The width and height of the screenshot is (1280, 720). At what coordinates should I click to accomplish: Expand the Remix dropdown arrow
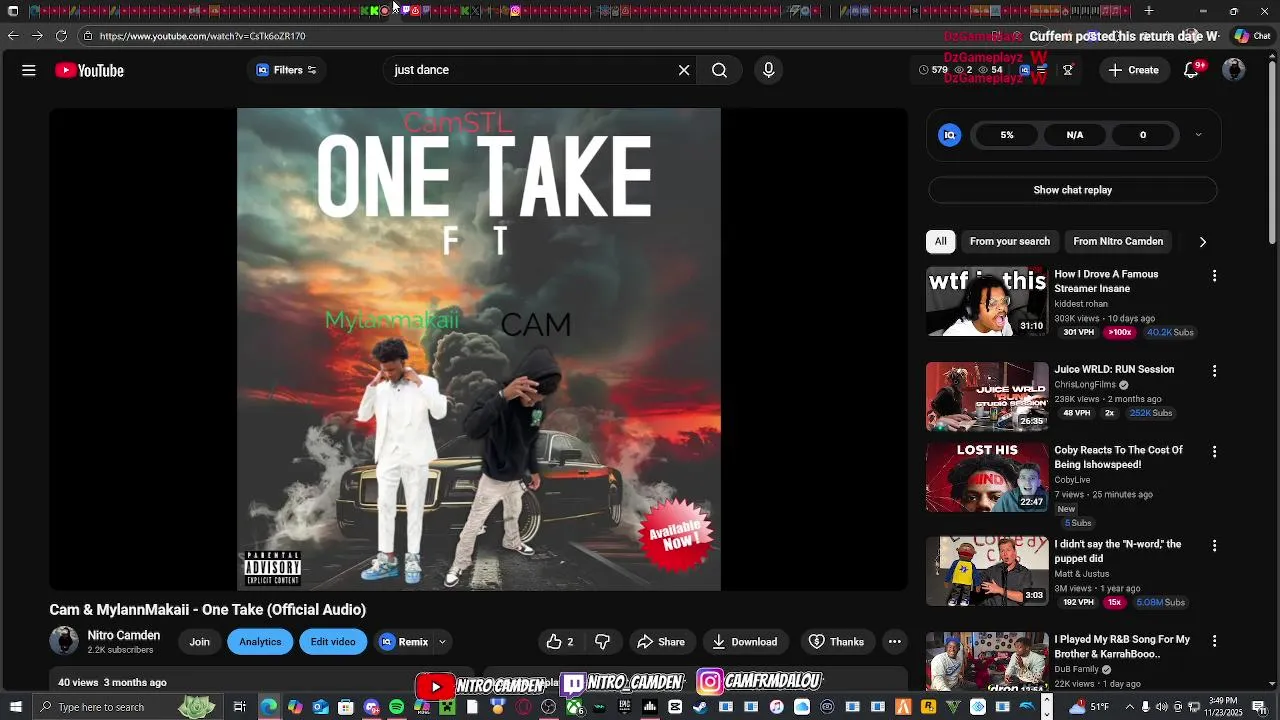pyautogui.click(x=442, y=642)
